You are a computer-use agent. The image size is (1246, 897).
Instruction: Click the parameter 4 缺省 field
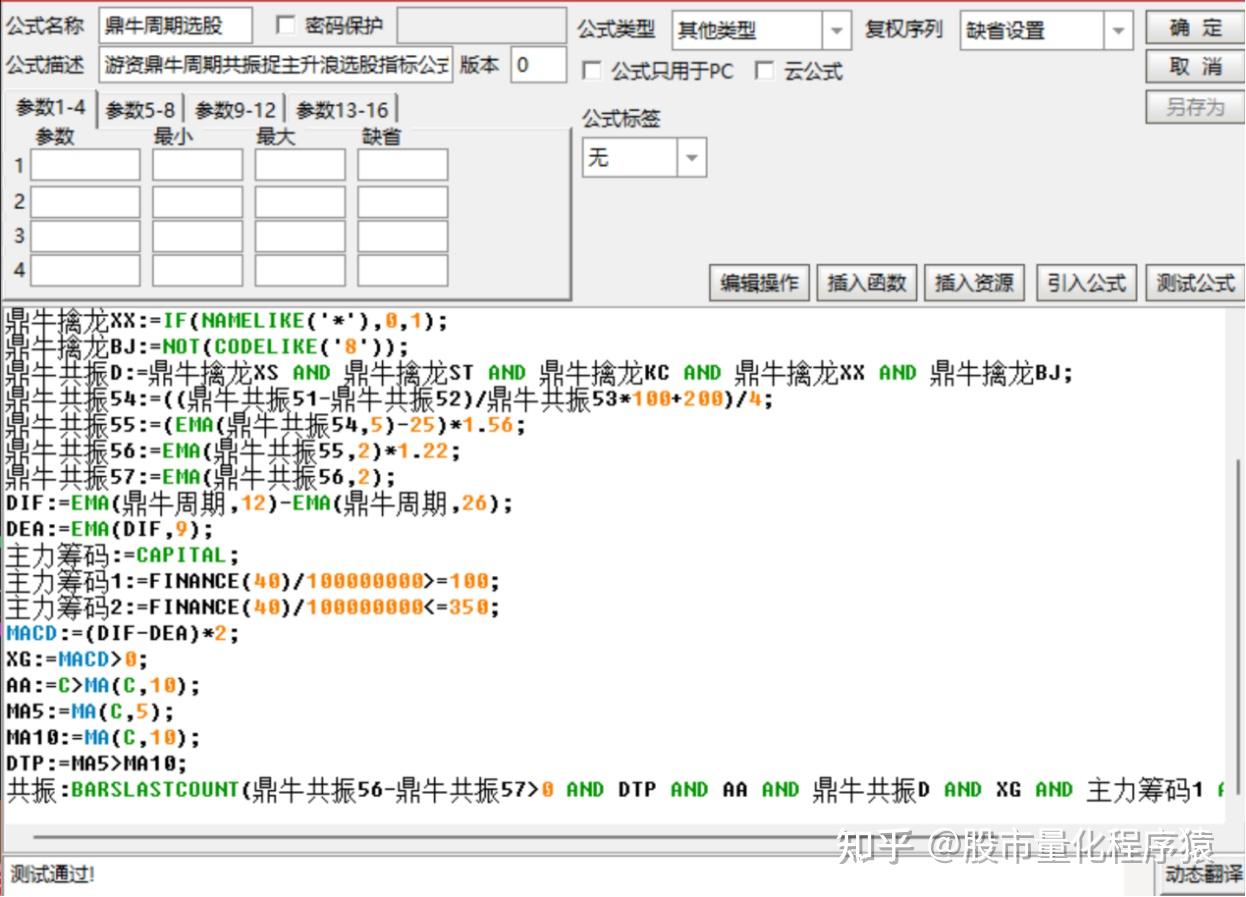tap(402, 270)
